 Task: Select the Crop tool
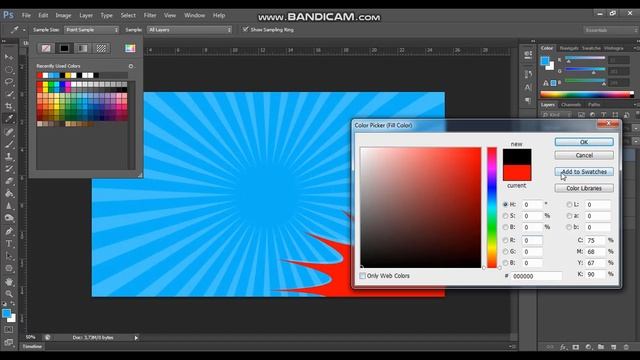coord(9,106)
